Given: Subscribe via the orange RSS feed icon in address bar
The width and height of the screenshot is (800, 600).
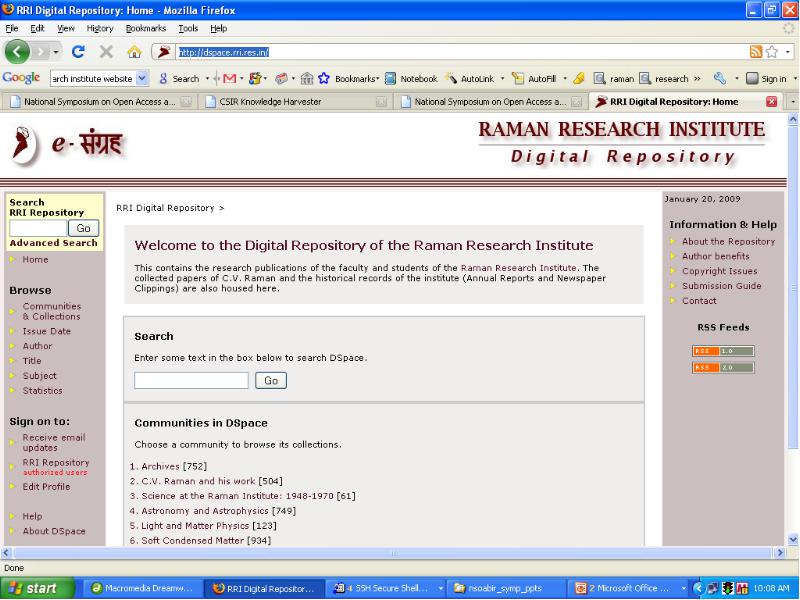Looking at the screenshot, I should [756, 52].
